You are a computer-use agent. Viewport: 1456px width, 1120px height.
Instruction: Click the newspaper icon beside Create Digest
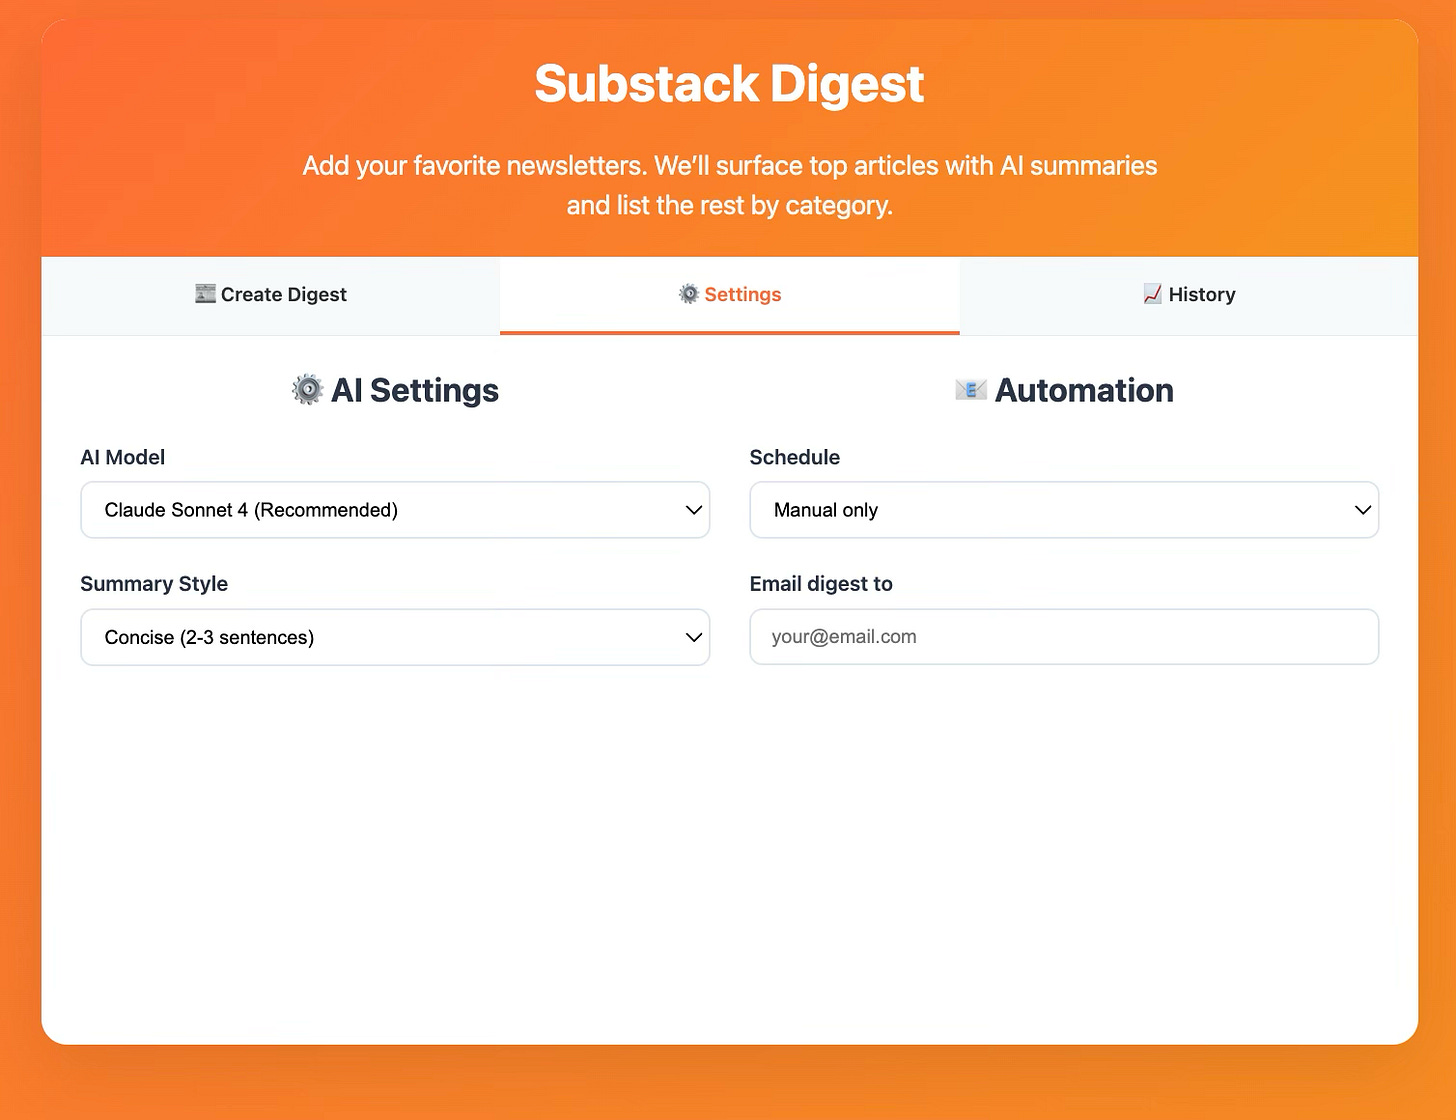[205, 294]
